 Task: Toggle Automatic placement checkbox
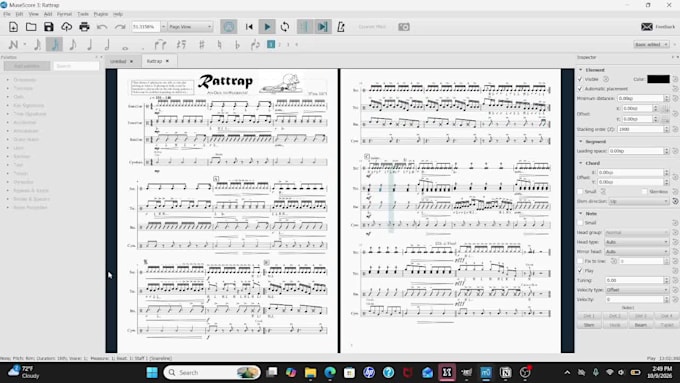point(580,89)
